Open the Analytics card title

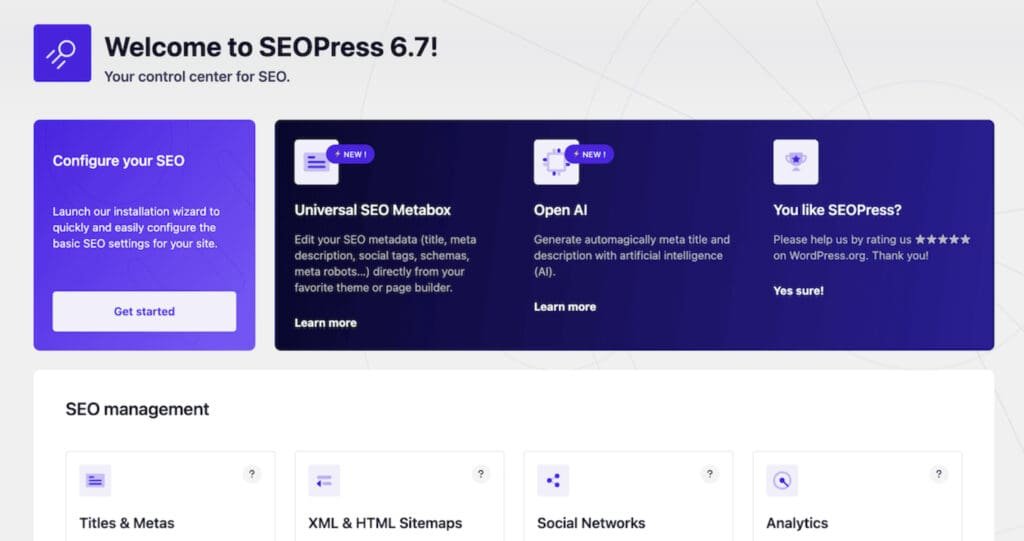797,523
